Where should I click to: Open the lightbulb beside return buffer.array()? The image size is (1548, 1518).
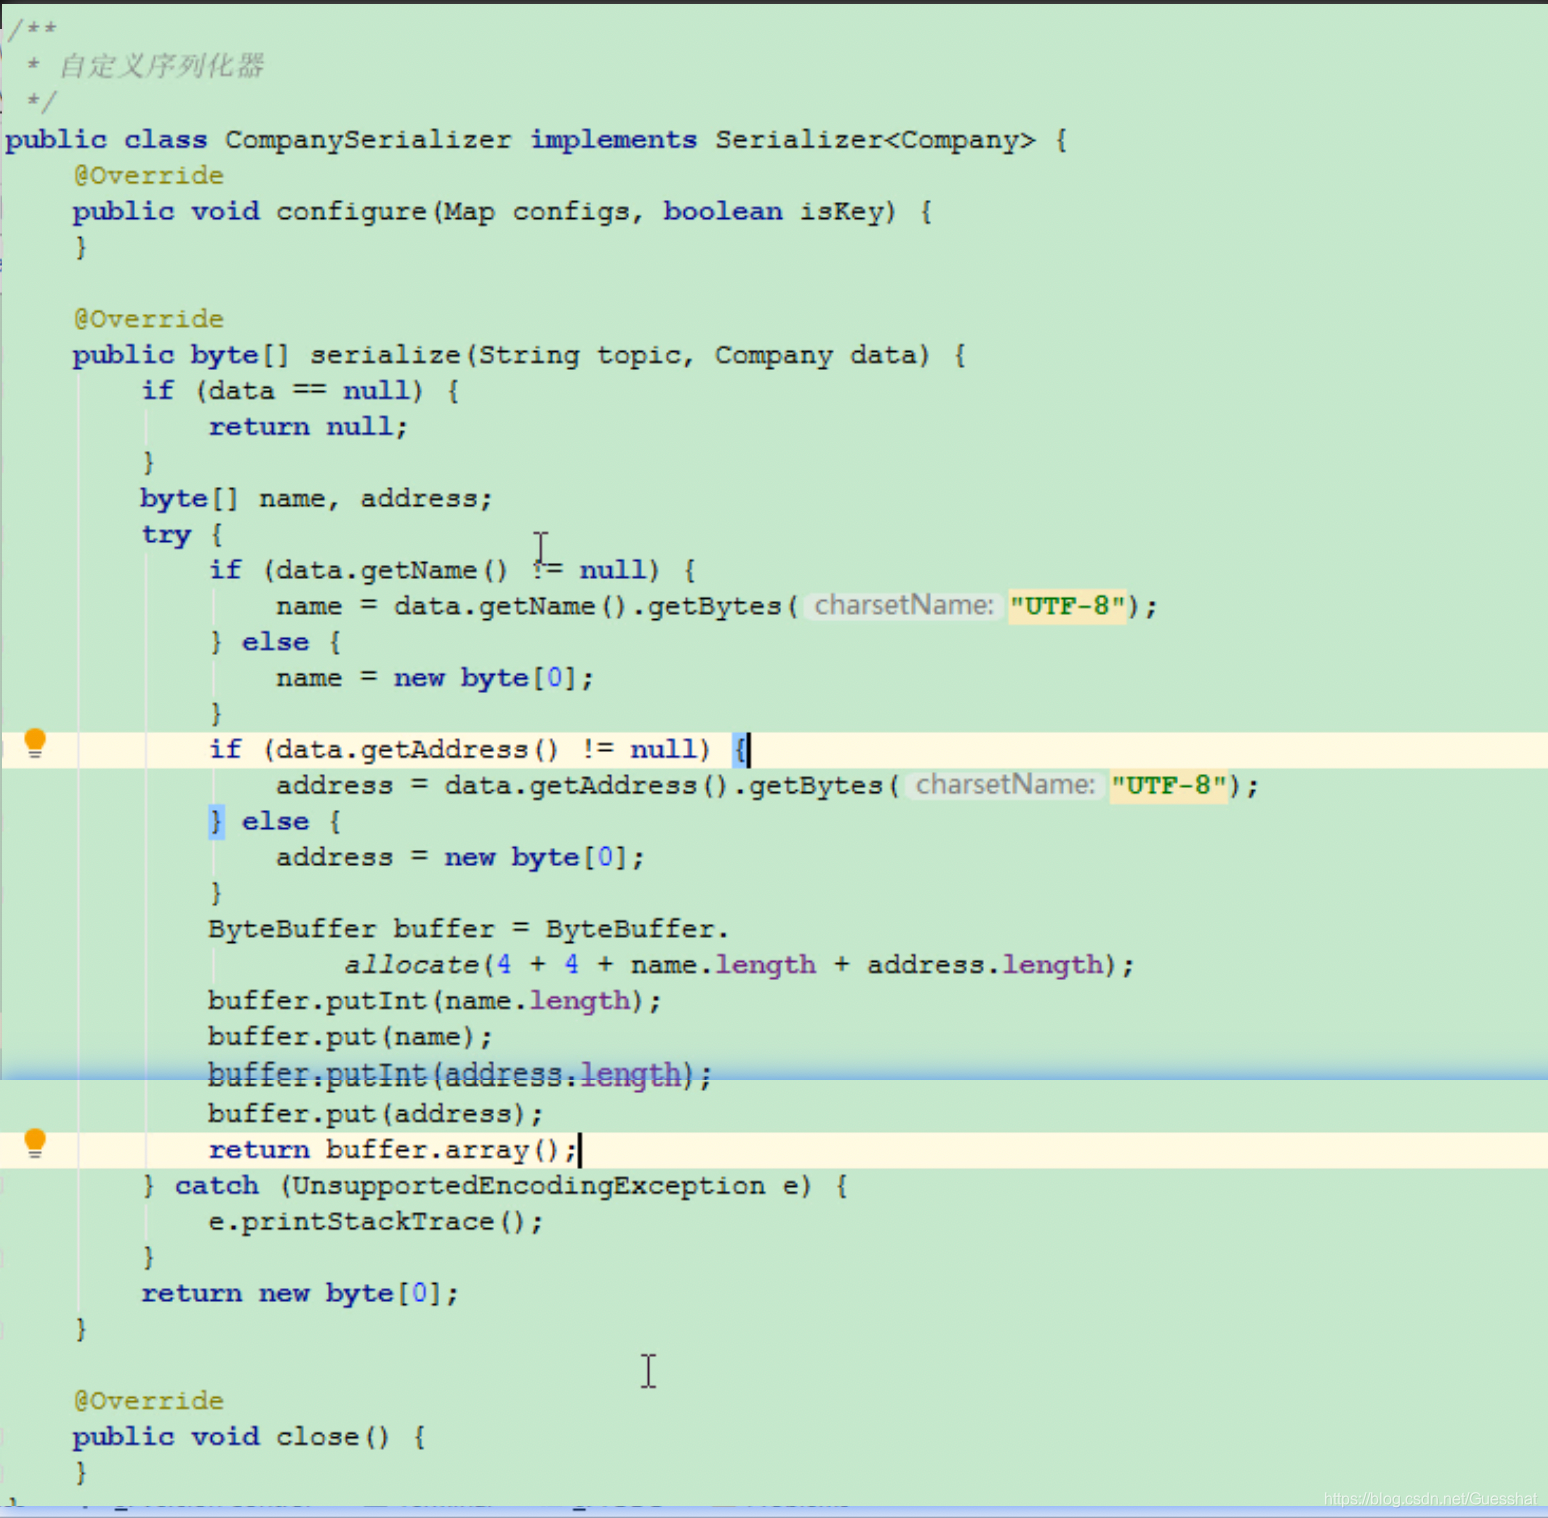(35, 1143)
